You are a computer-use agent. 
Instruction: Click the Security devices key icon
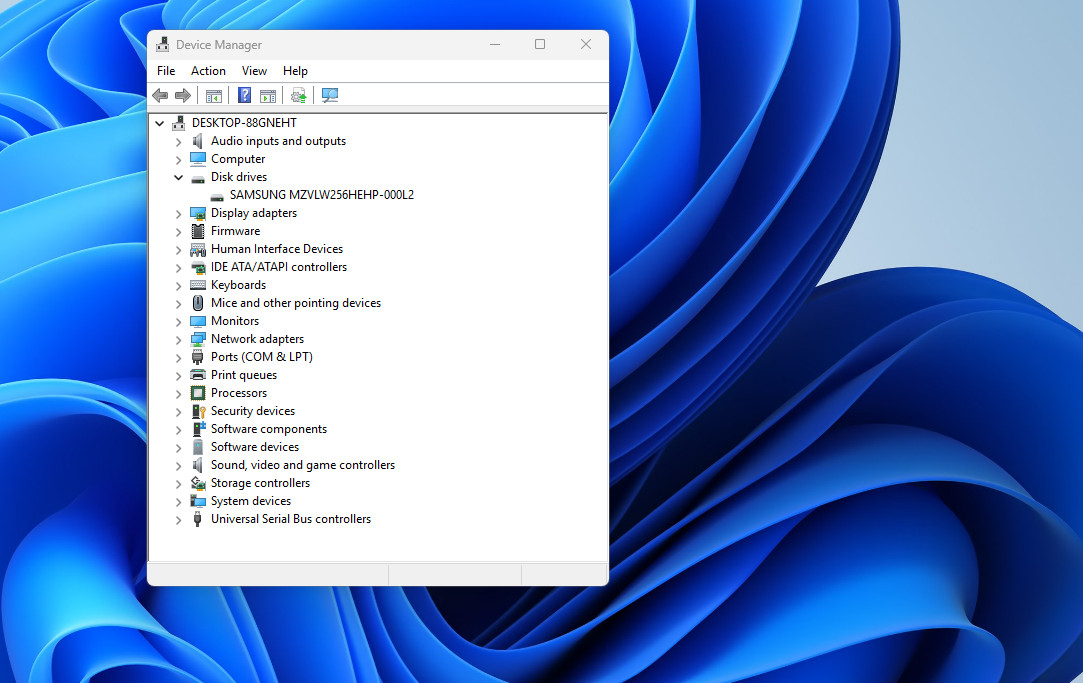[198, 411]
